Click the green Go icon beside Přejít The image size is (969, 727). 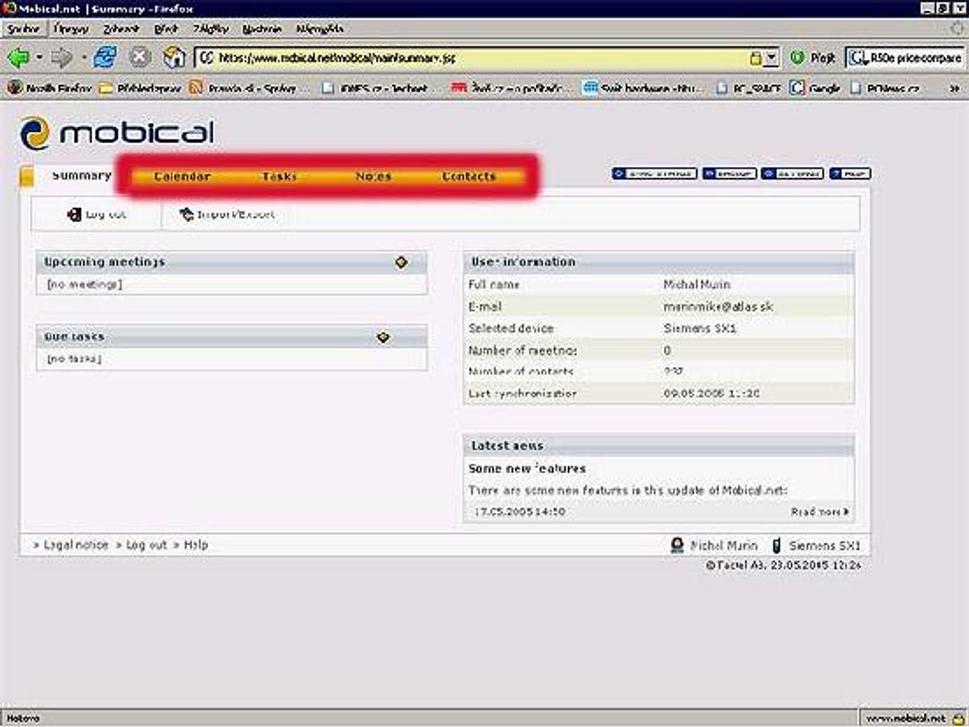coord(797,58)
